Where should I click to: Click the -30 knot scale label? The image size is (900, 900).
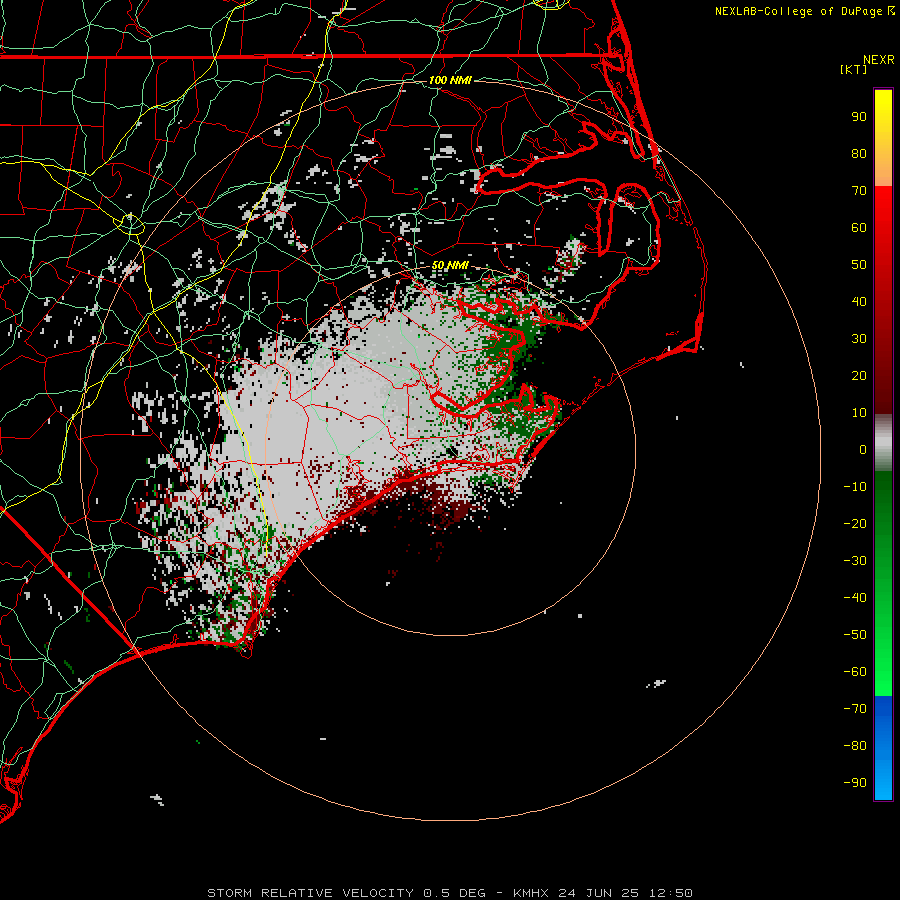tap(855, 561)
